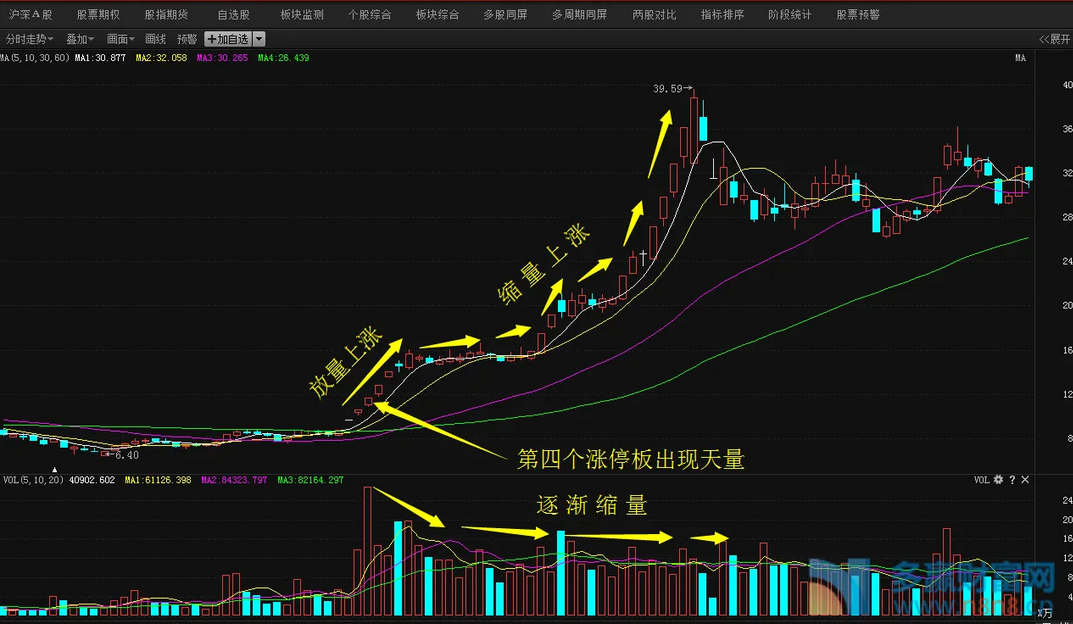Click the green MA4:26.439 value

click(x=283, y=58)
